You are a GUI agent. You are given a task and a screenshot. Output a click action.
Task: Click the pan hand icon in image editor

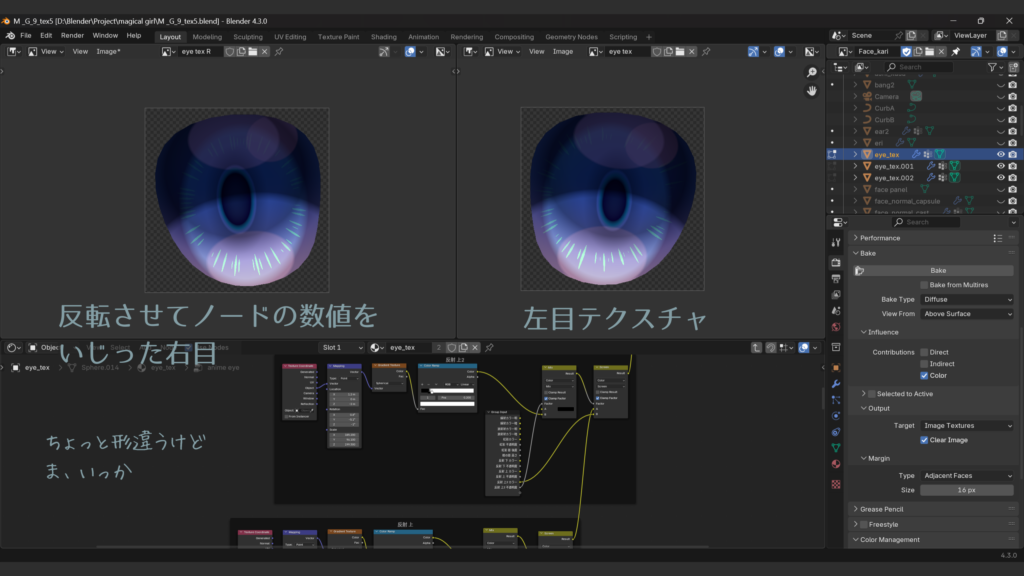[812, 91]
